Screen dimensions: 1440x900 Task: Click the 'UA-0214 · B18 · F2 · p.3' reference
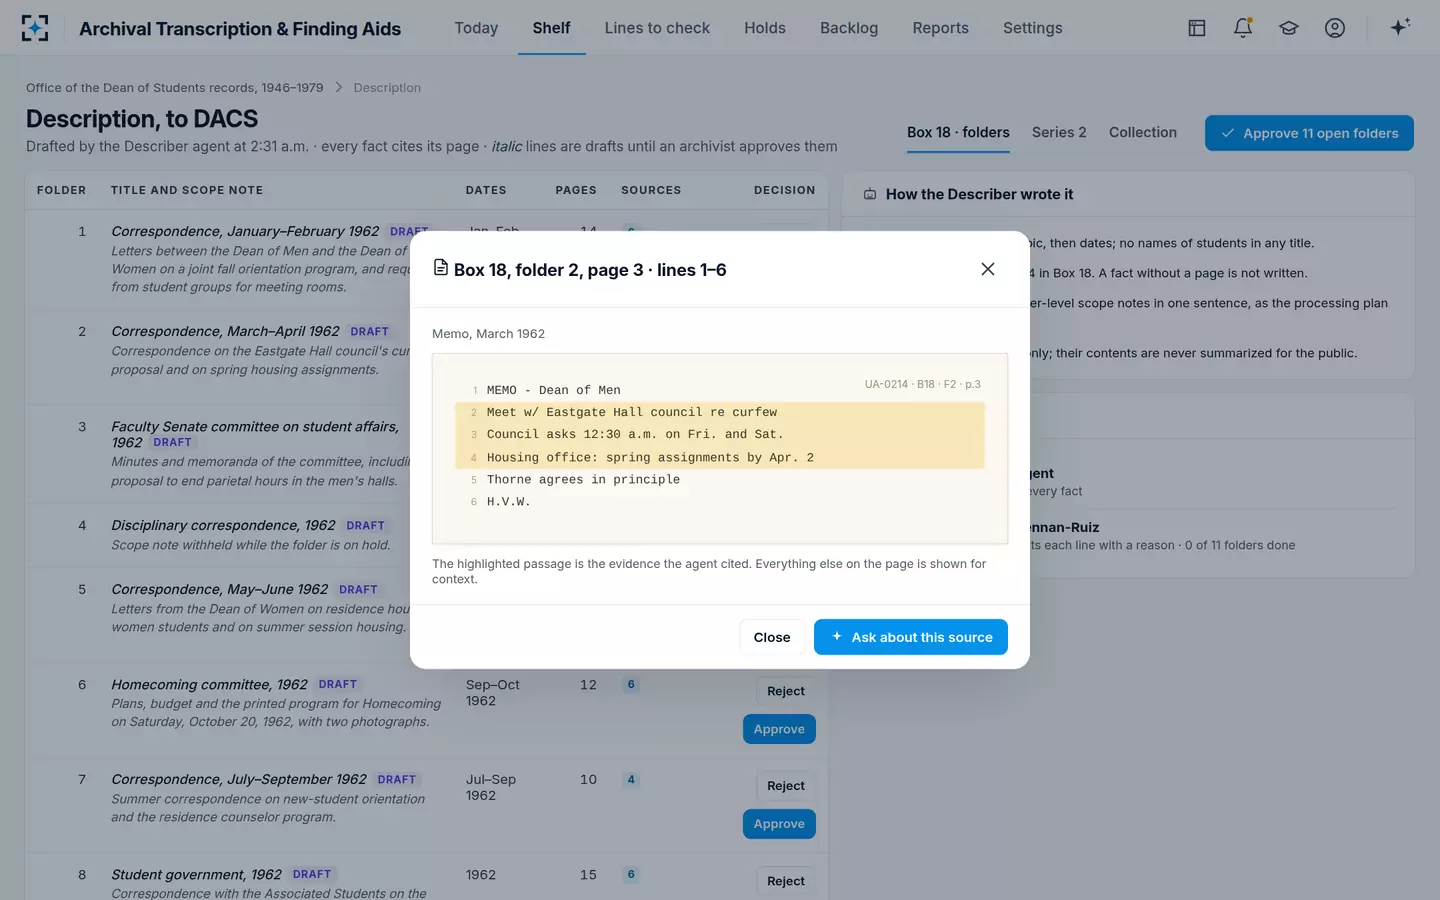923,384
